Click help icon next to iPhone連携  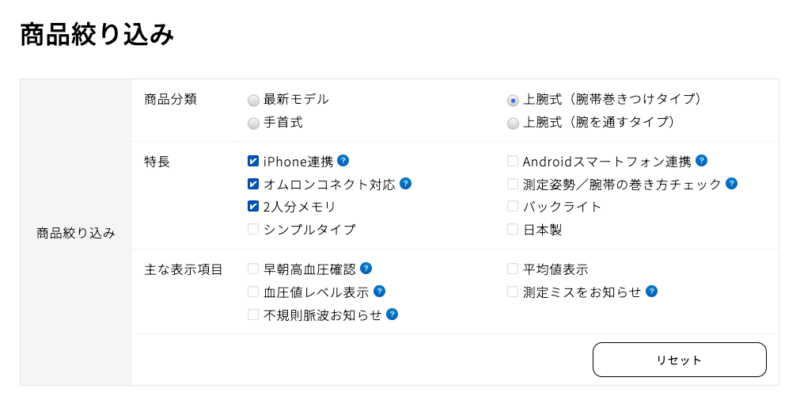coord(343,160)
